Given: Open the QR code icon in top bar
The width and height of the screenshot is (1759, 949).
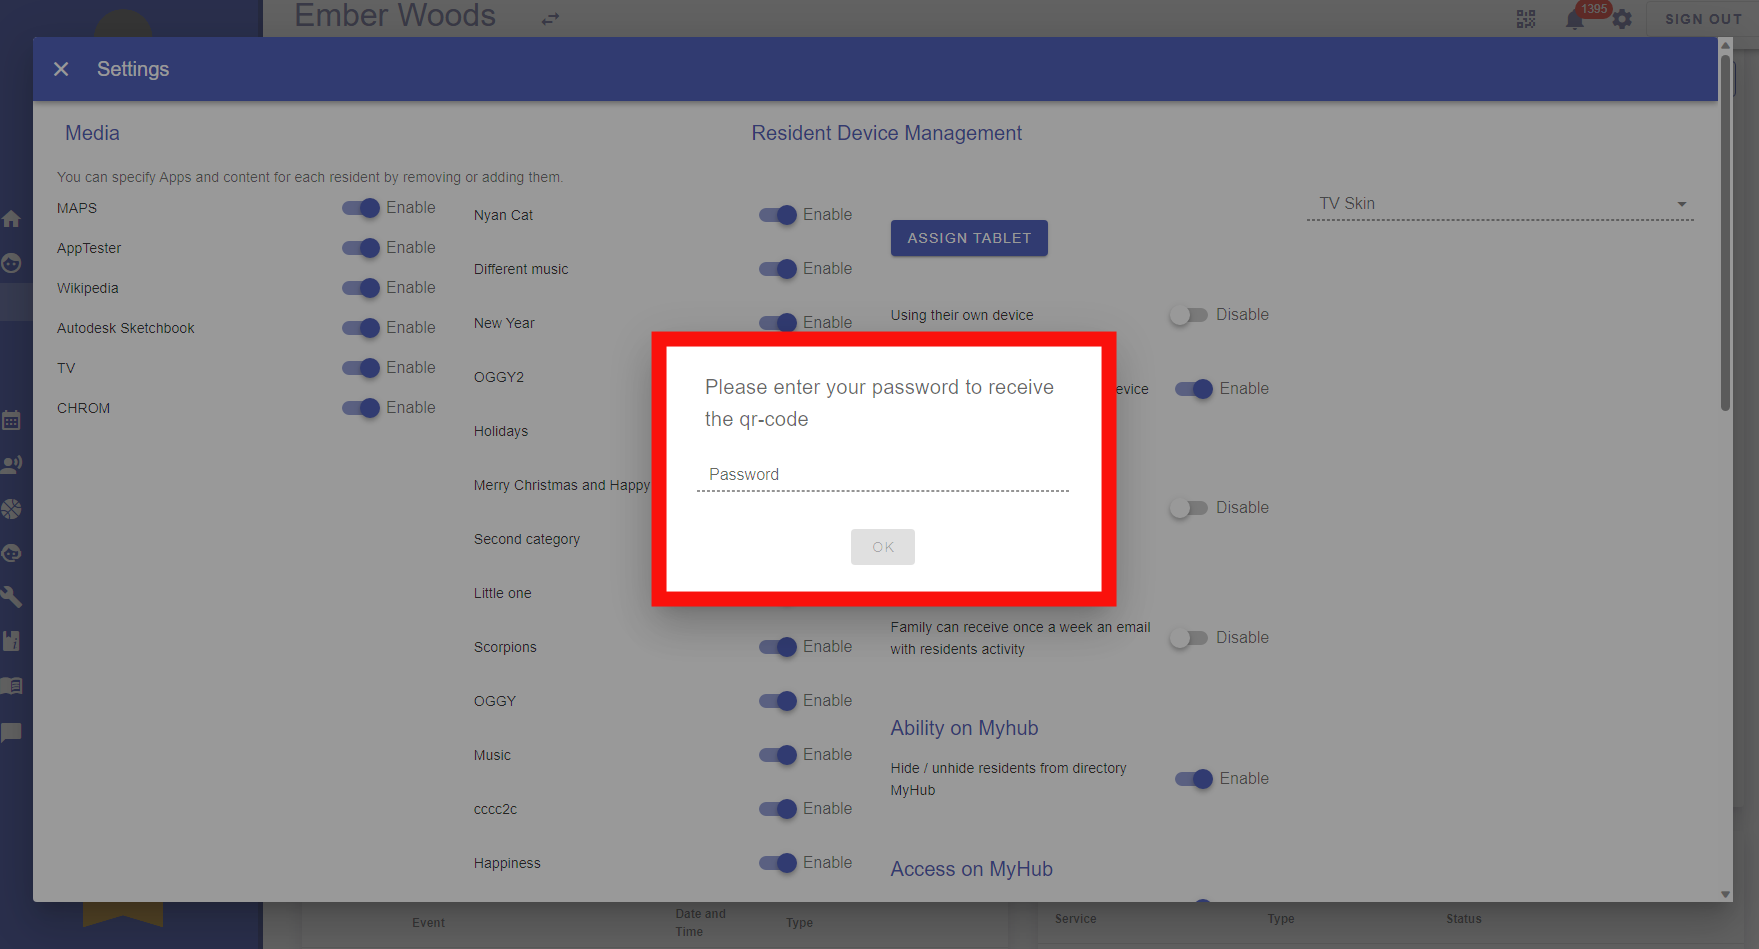Looking at the screenshot, I should [1526, 19].
